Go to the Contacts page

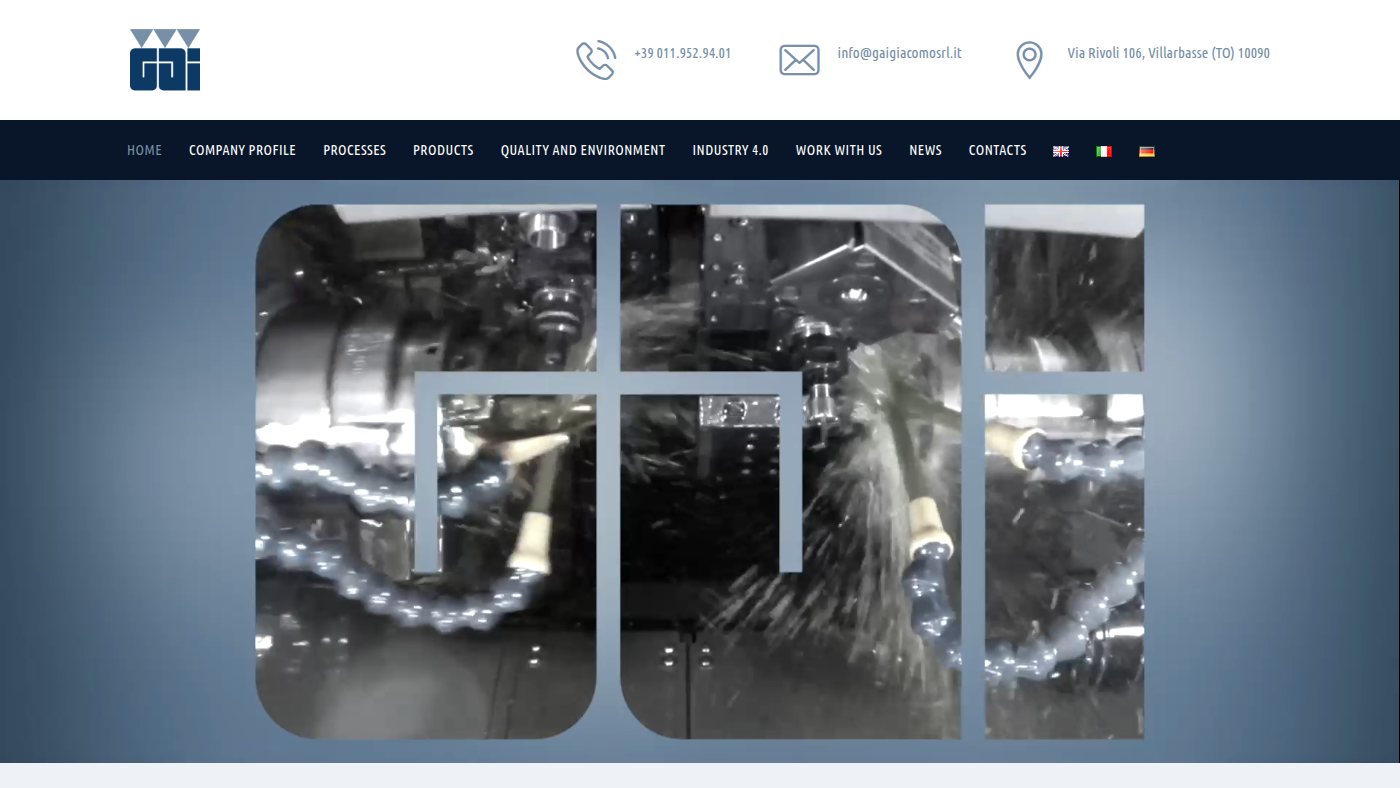point(997,150)
